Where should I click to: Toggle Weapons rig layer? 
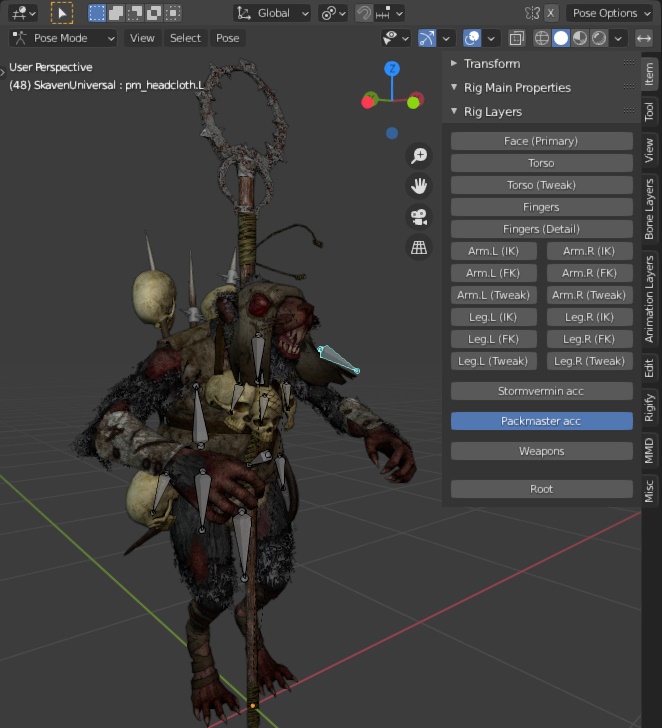541,451
